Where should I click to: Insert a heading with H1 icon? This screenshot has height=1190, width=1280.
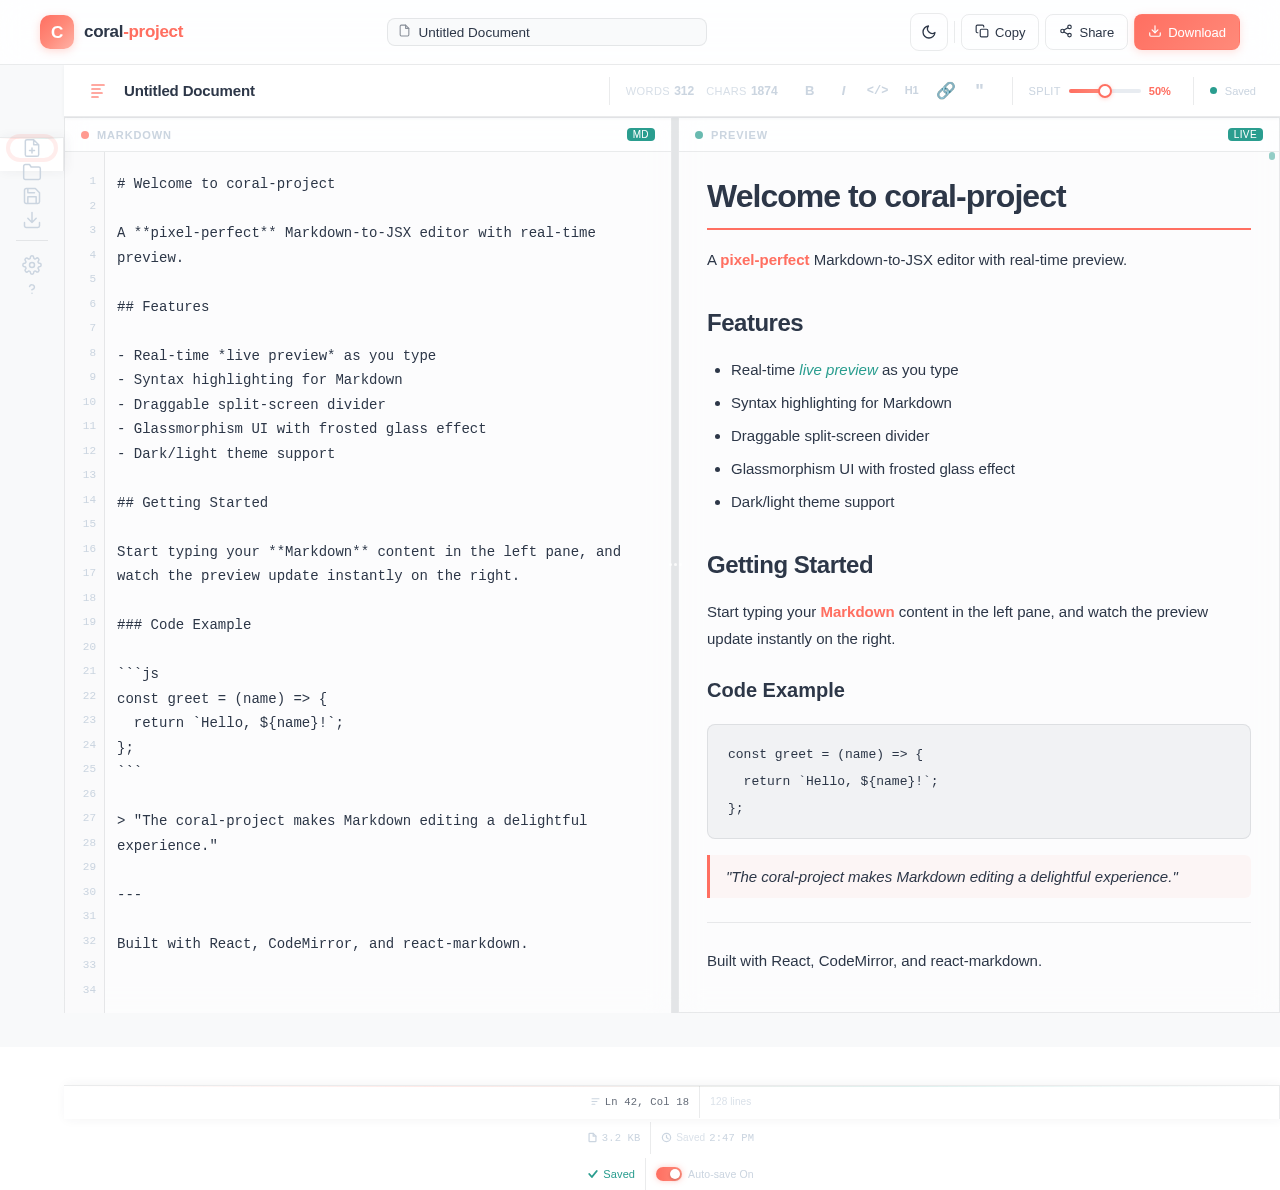point(912,90)
